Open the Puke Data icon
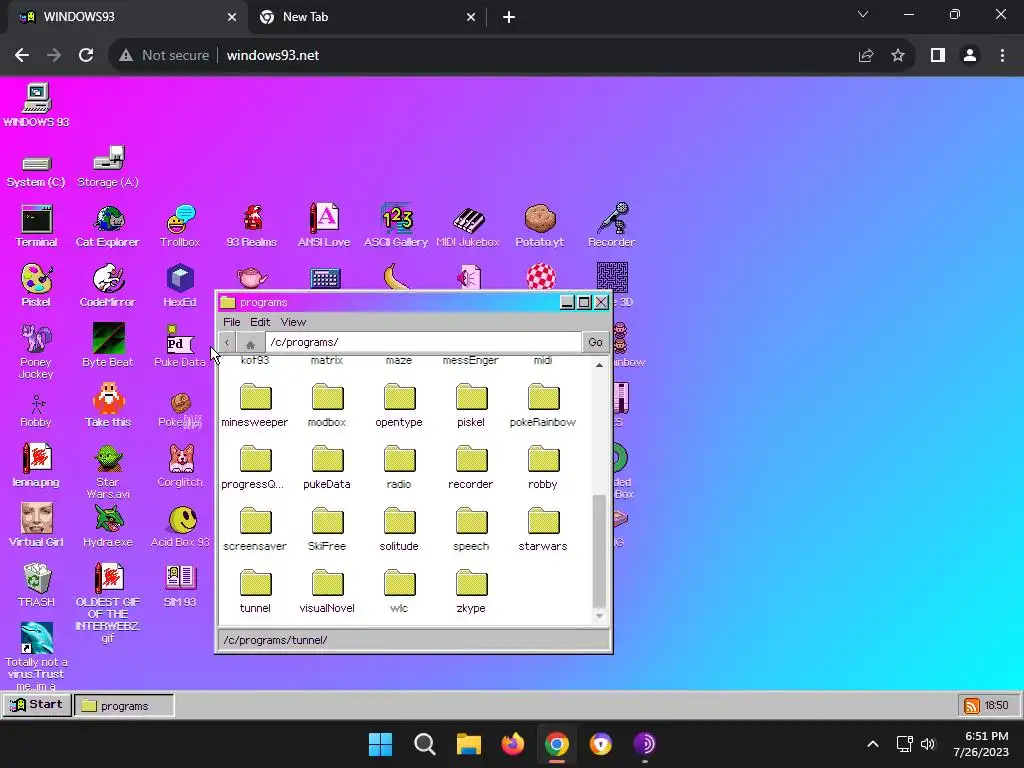1024x768 pixels. tap(180, 345)
